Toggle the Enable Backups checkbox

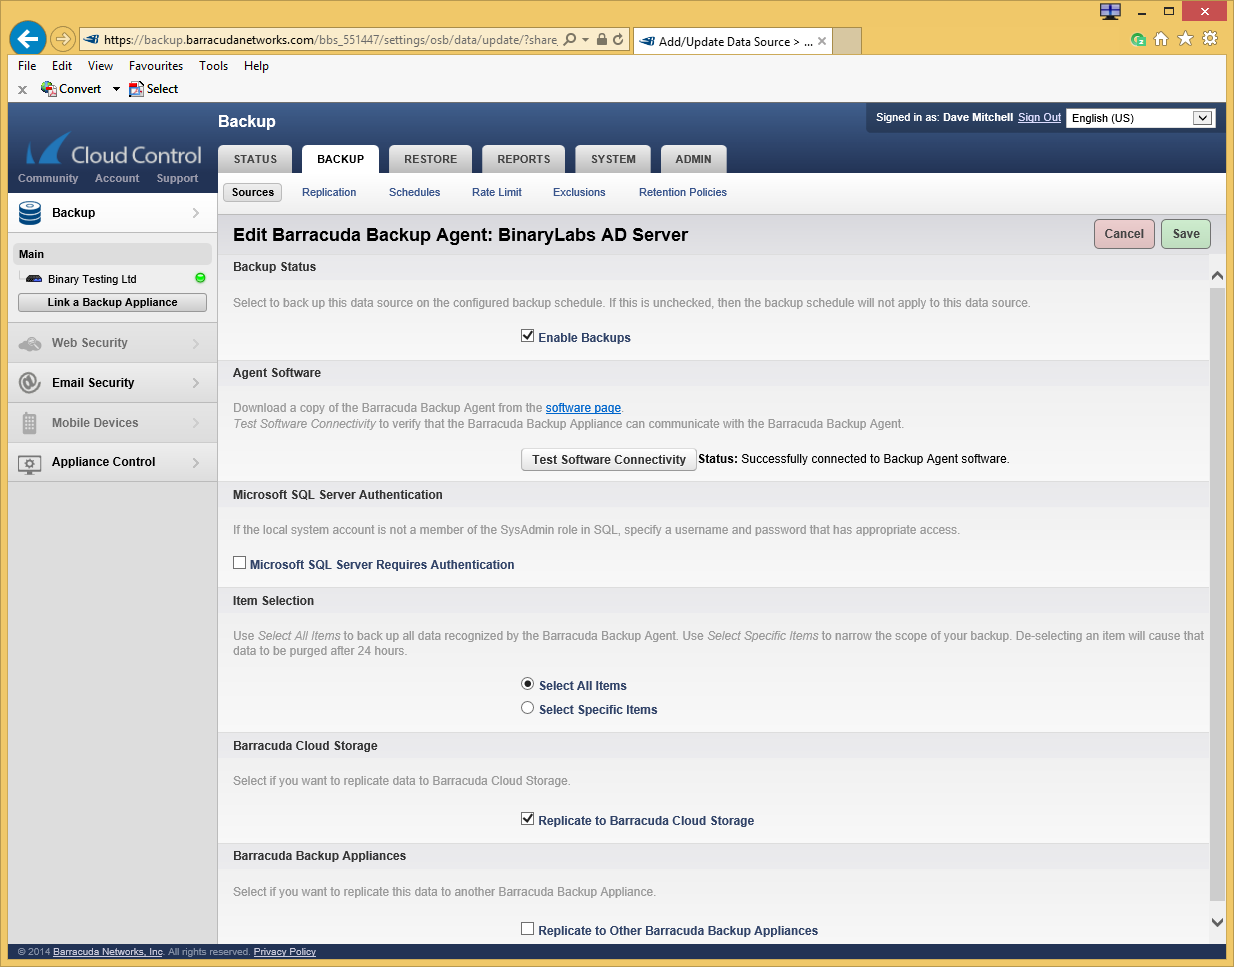[x=527, y=336]
